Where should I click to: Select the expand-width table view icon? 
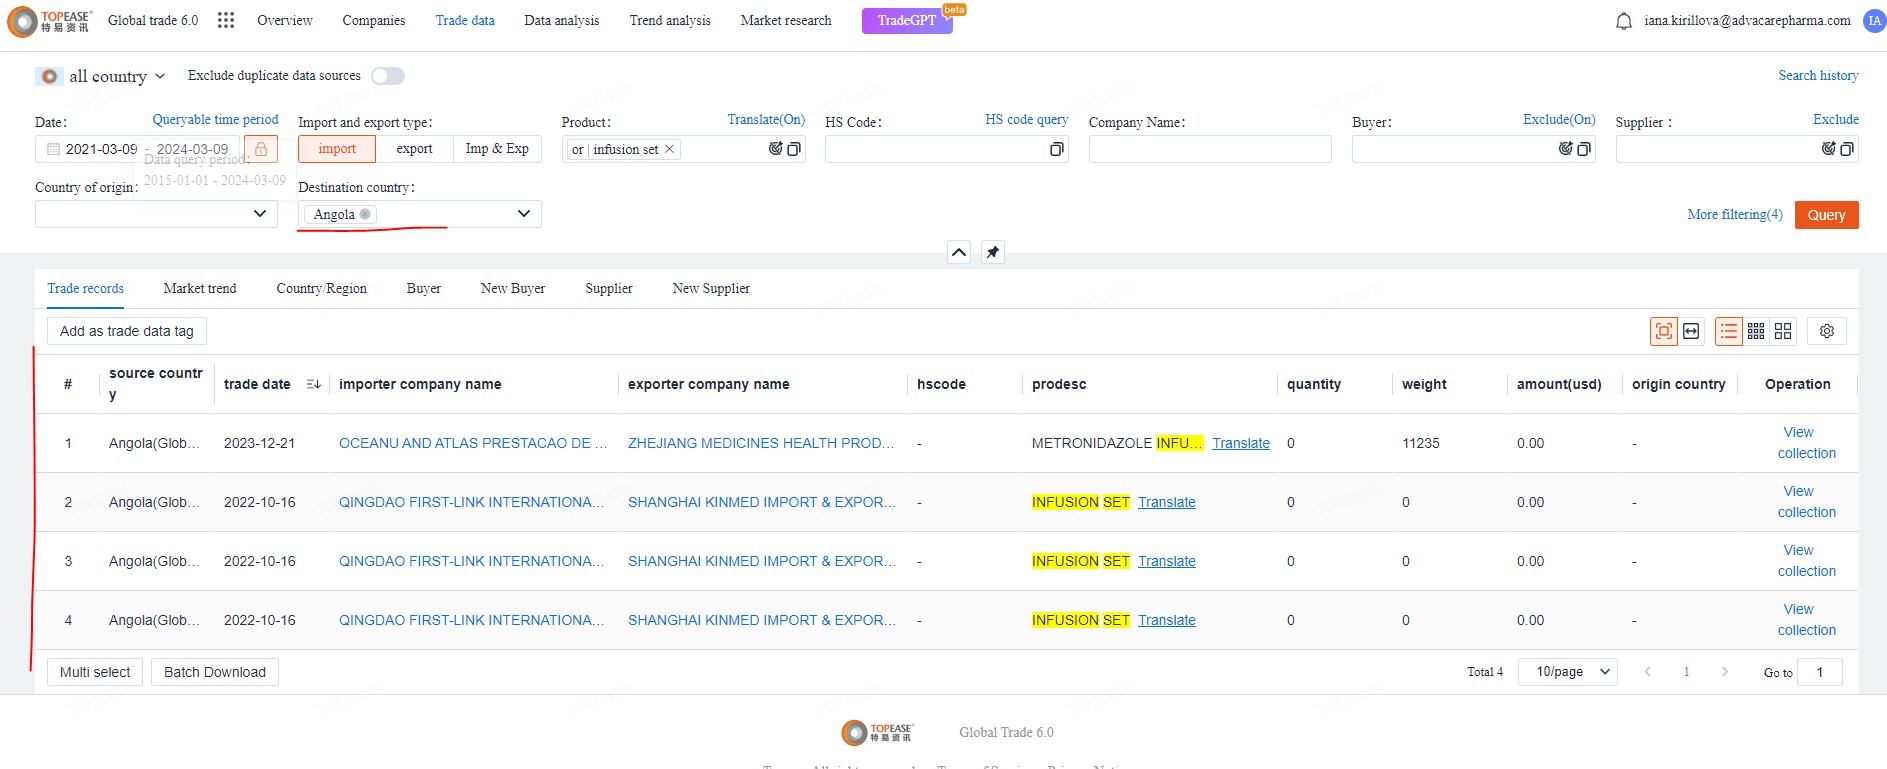(1691, 331)
